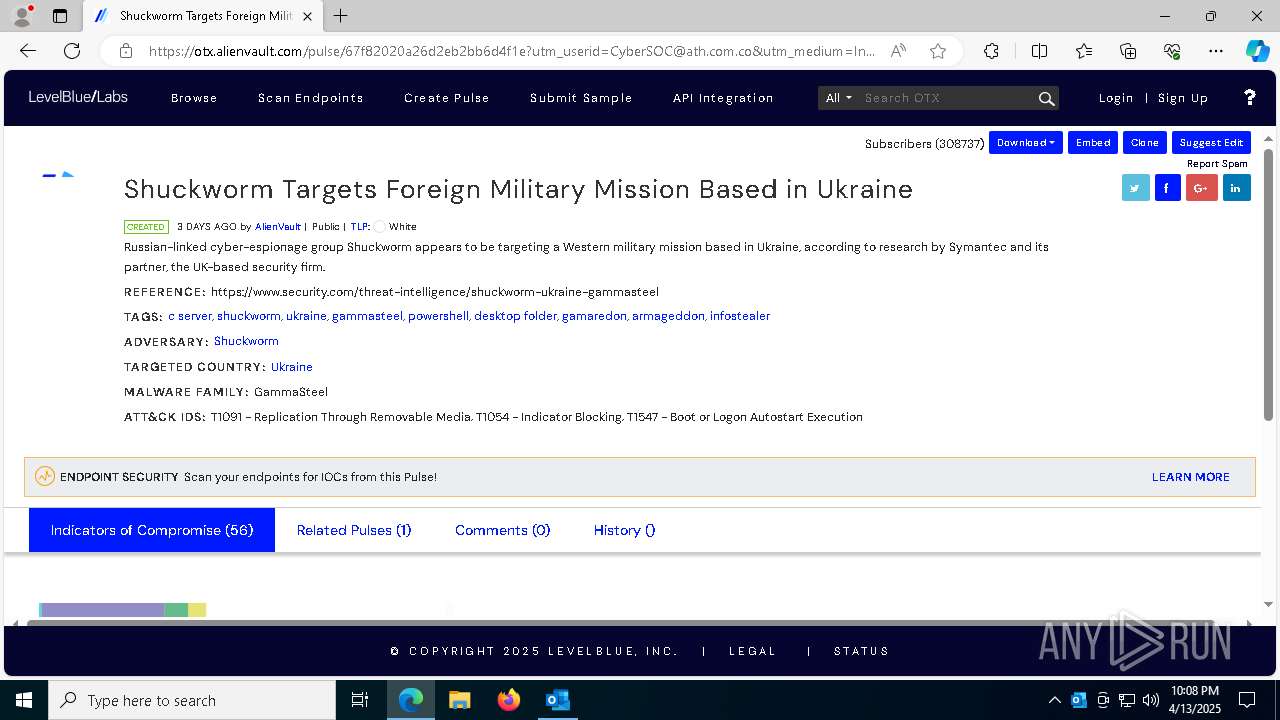Add page to favorites star icon

click(938, 51)
